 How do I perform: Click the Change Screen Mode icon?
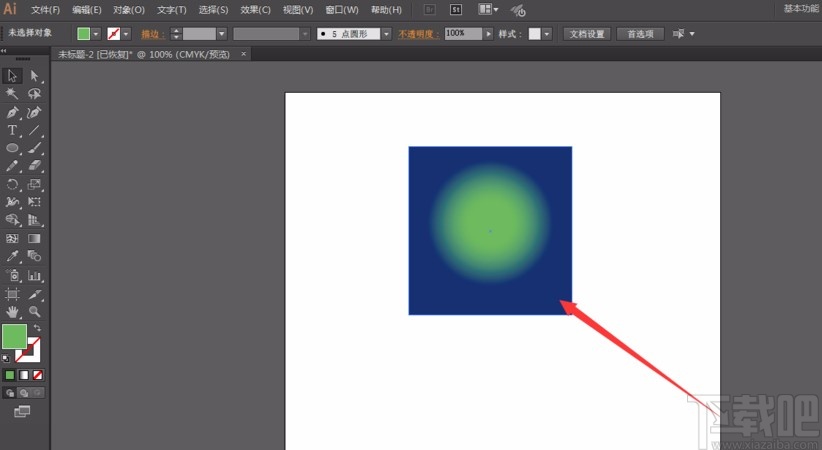pos(22,411)
